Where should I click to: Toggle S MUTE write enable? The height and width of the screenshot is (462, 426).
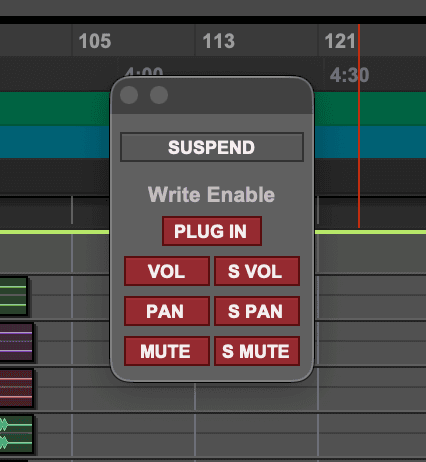tap(257, 351)
